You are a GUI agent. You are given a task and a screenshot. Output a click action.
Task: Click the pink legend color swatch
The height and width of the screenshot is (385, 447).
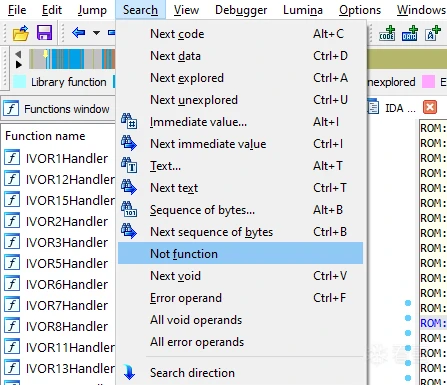click(x=428, y=82)
